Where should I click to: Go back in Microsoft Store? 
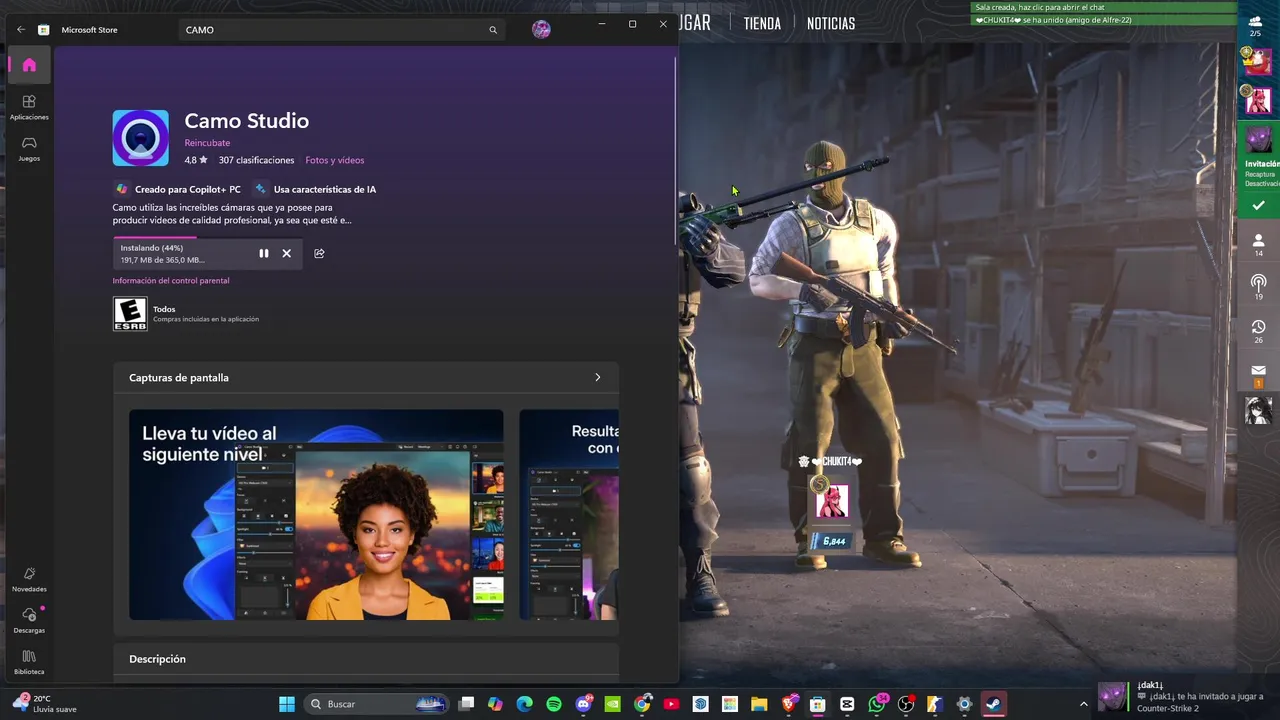[x=21, y=30]
